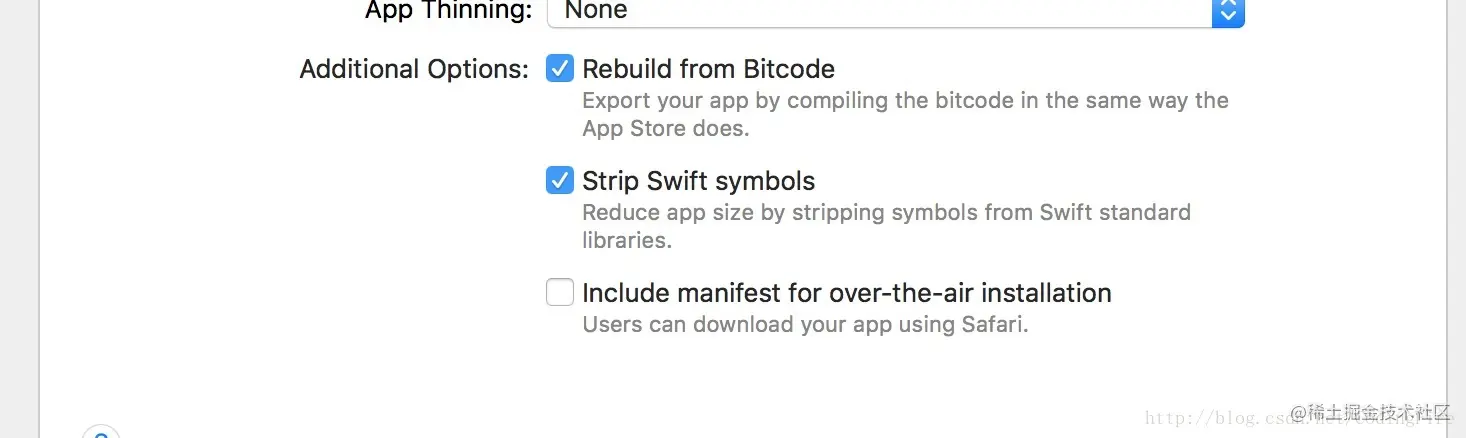Click the blue up-down arrows of App Thinning
Screen dimensions: 1466x438
pyautogui.click(x=1228, y=12)
